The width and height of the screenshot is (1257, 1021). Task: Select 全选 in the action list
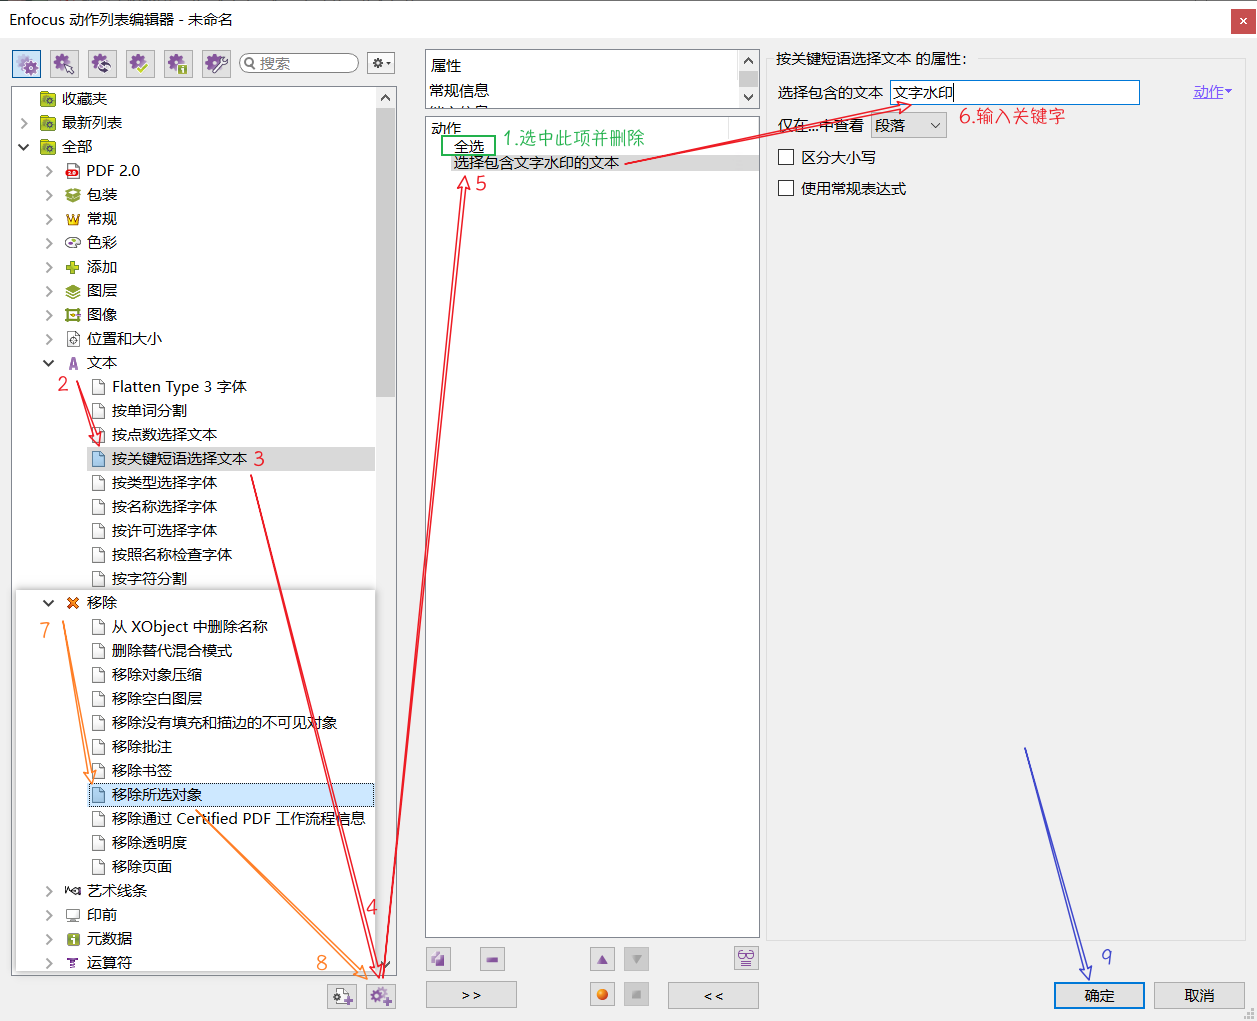pyautogui.click(x=468, y=146)
